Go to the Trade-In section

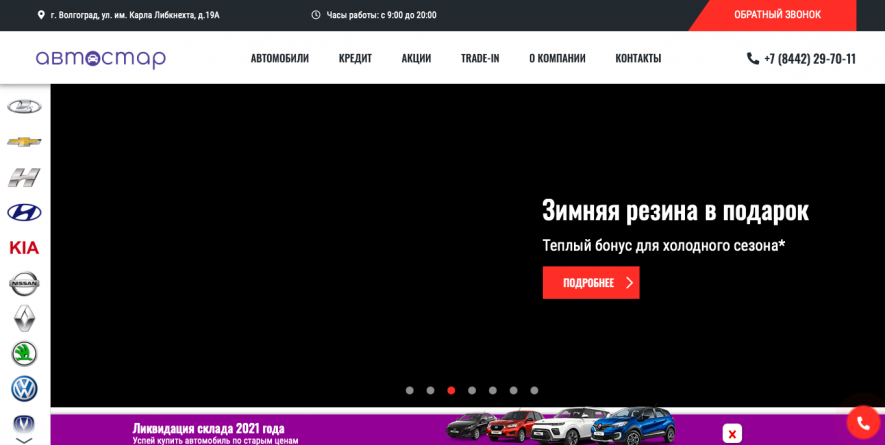point(480,58)
